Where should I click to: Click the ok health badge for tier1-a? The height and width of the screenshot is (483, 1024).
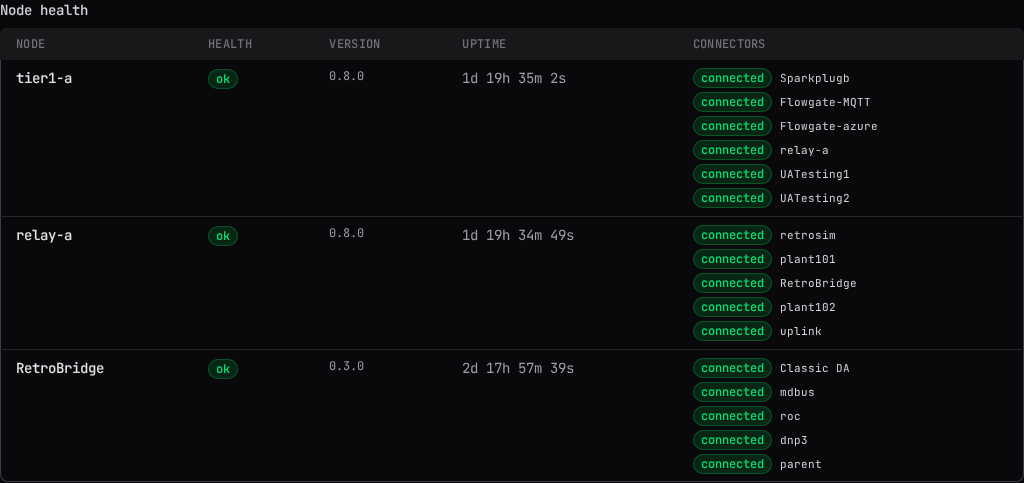(x=223, y=79)
